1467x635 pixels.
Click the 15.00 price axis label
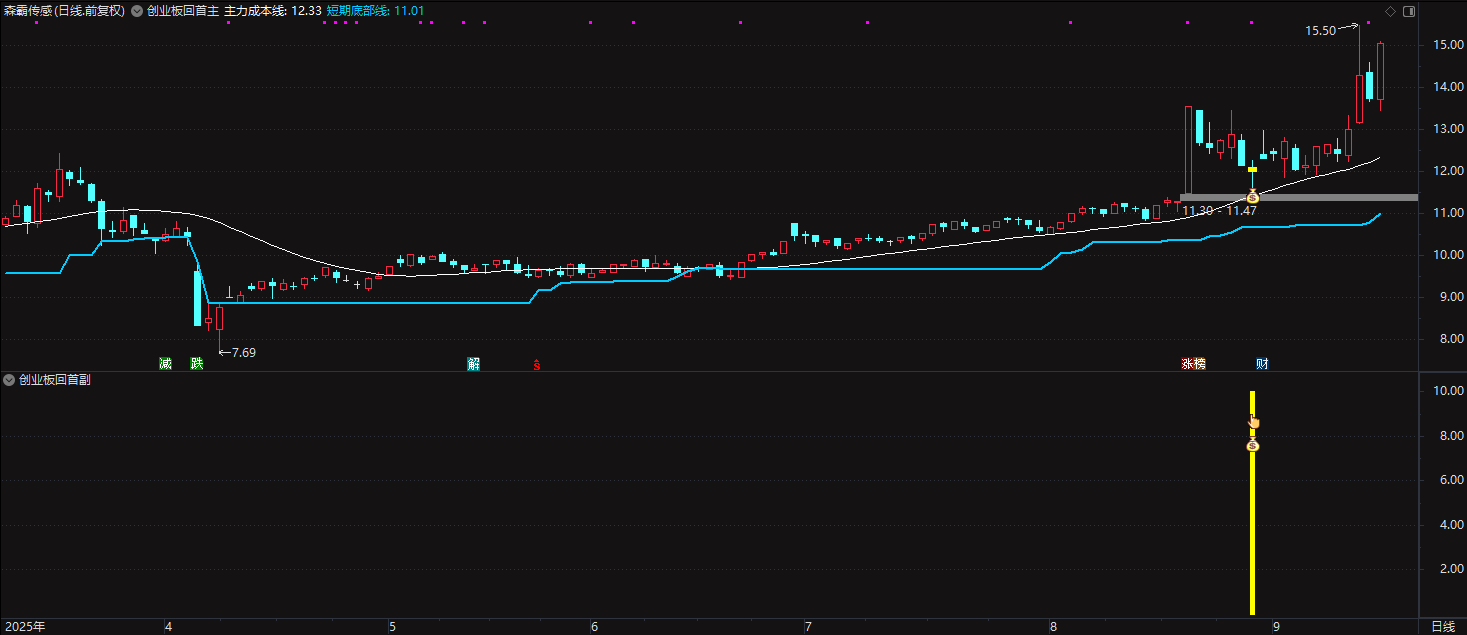(x=1448, y=45)
